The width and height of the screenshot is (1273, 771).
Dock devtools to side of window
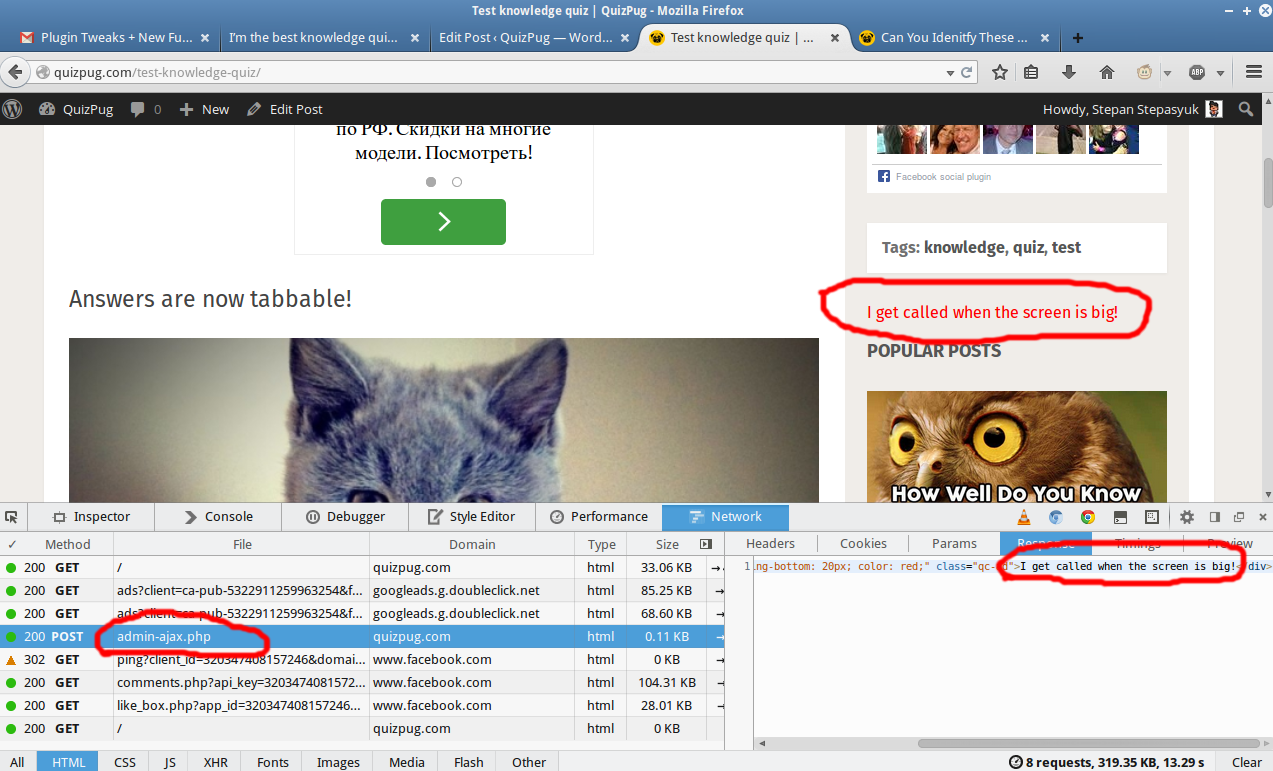coord(1215,517)
